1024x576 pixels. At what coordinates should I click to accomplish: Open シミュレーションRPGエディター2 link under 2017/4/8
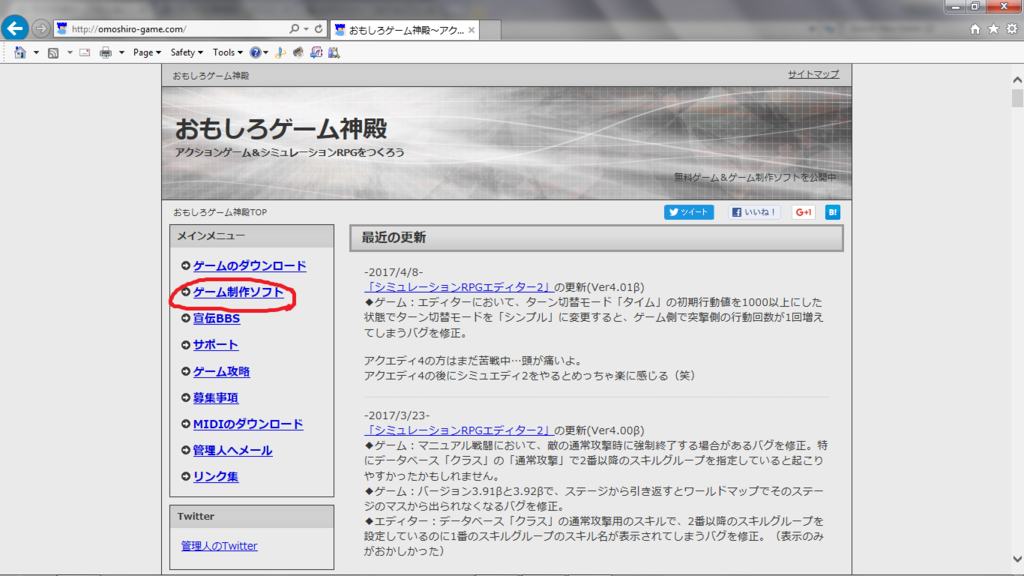point(459,287)
